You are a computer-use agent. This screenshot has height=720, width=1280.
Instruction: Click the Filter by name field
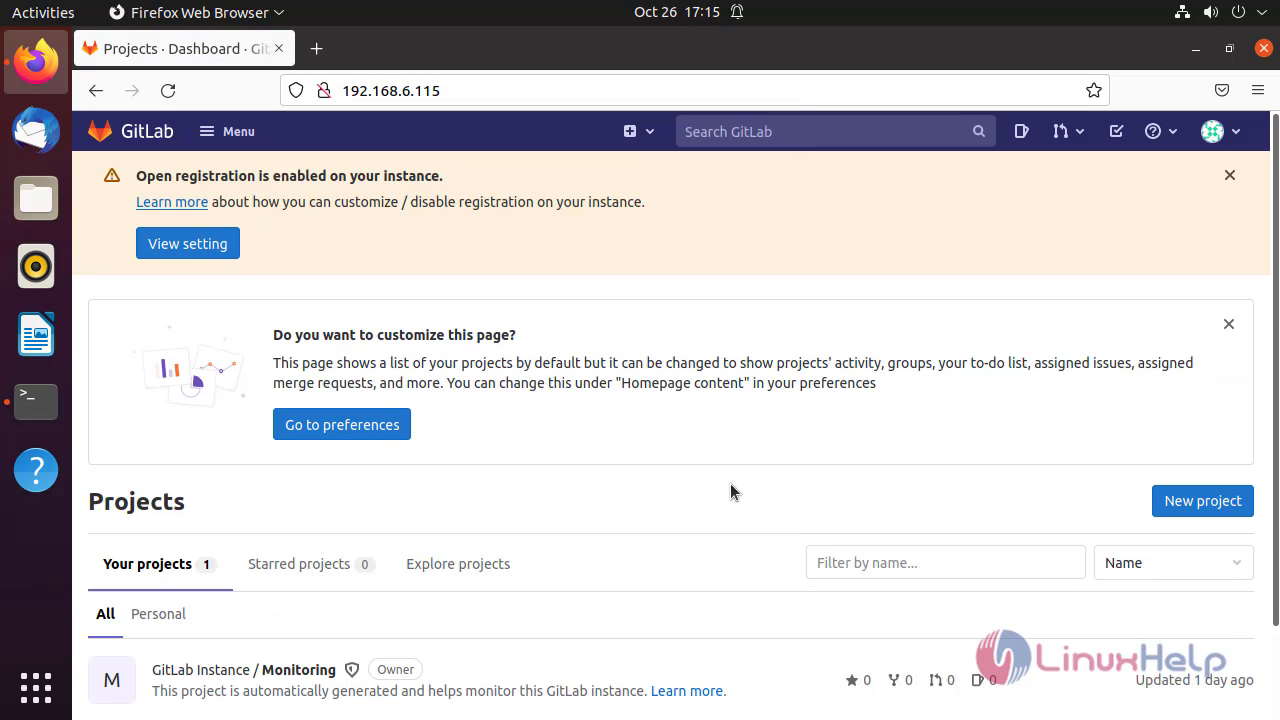tap(945, 562)
